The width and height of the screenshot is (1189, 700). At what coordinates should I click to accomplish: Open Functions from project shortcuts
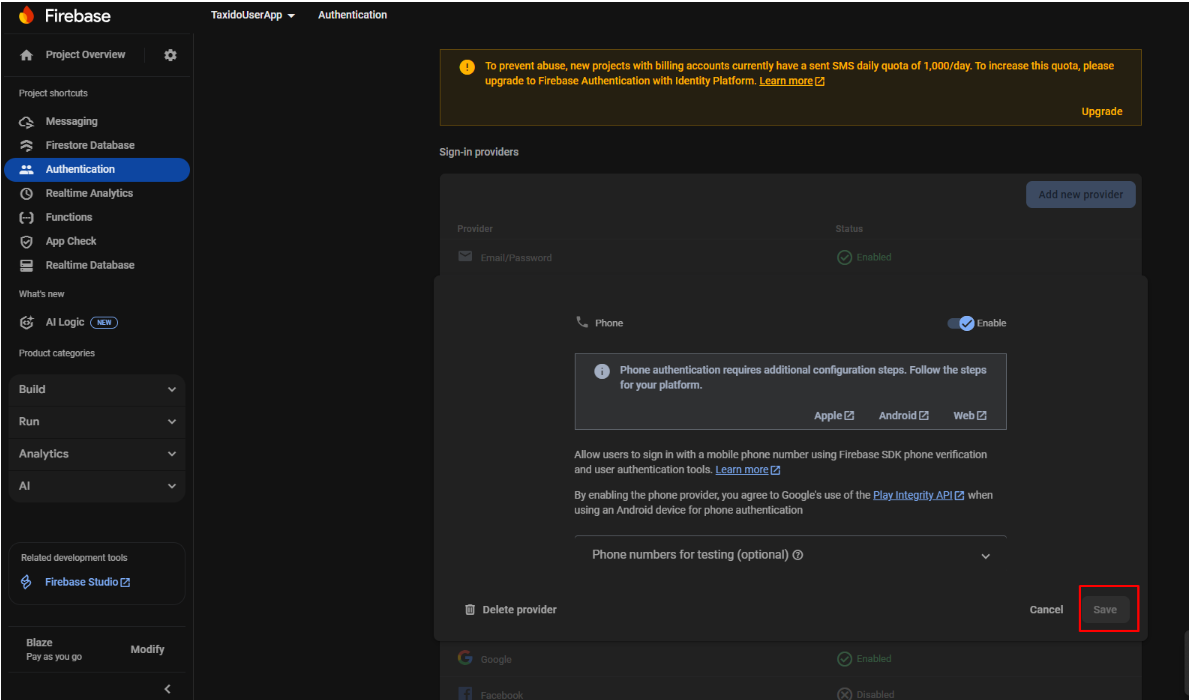pos(68,217)
